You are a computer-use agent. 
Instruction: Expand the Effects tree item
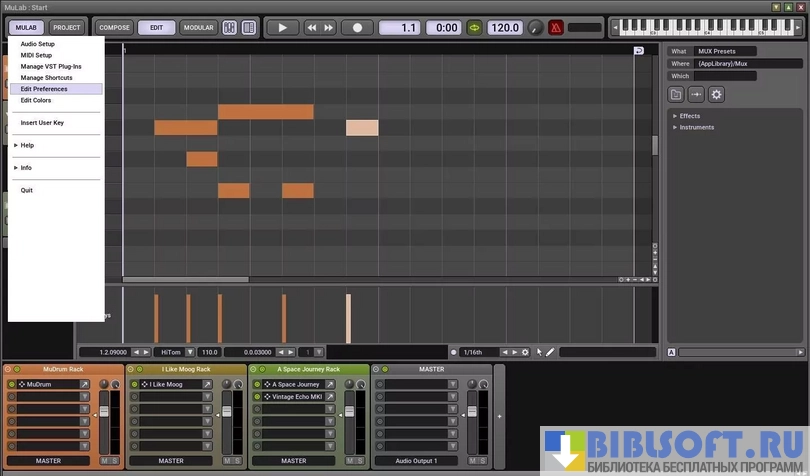(x=675, y=116)
